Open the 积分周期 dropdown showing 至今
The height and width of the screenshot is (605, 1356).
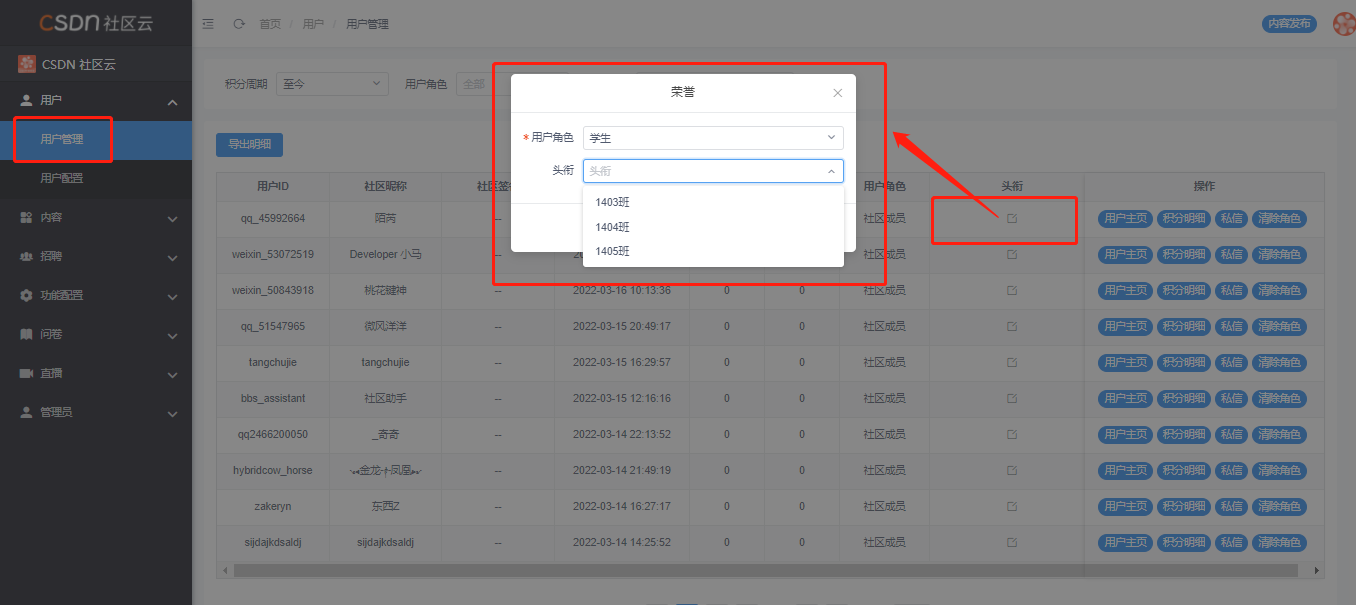(332, 84)
